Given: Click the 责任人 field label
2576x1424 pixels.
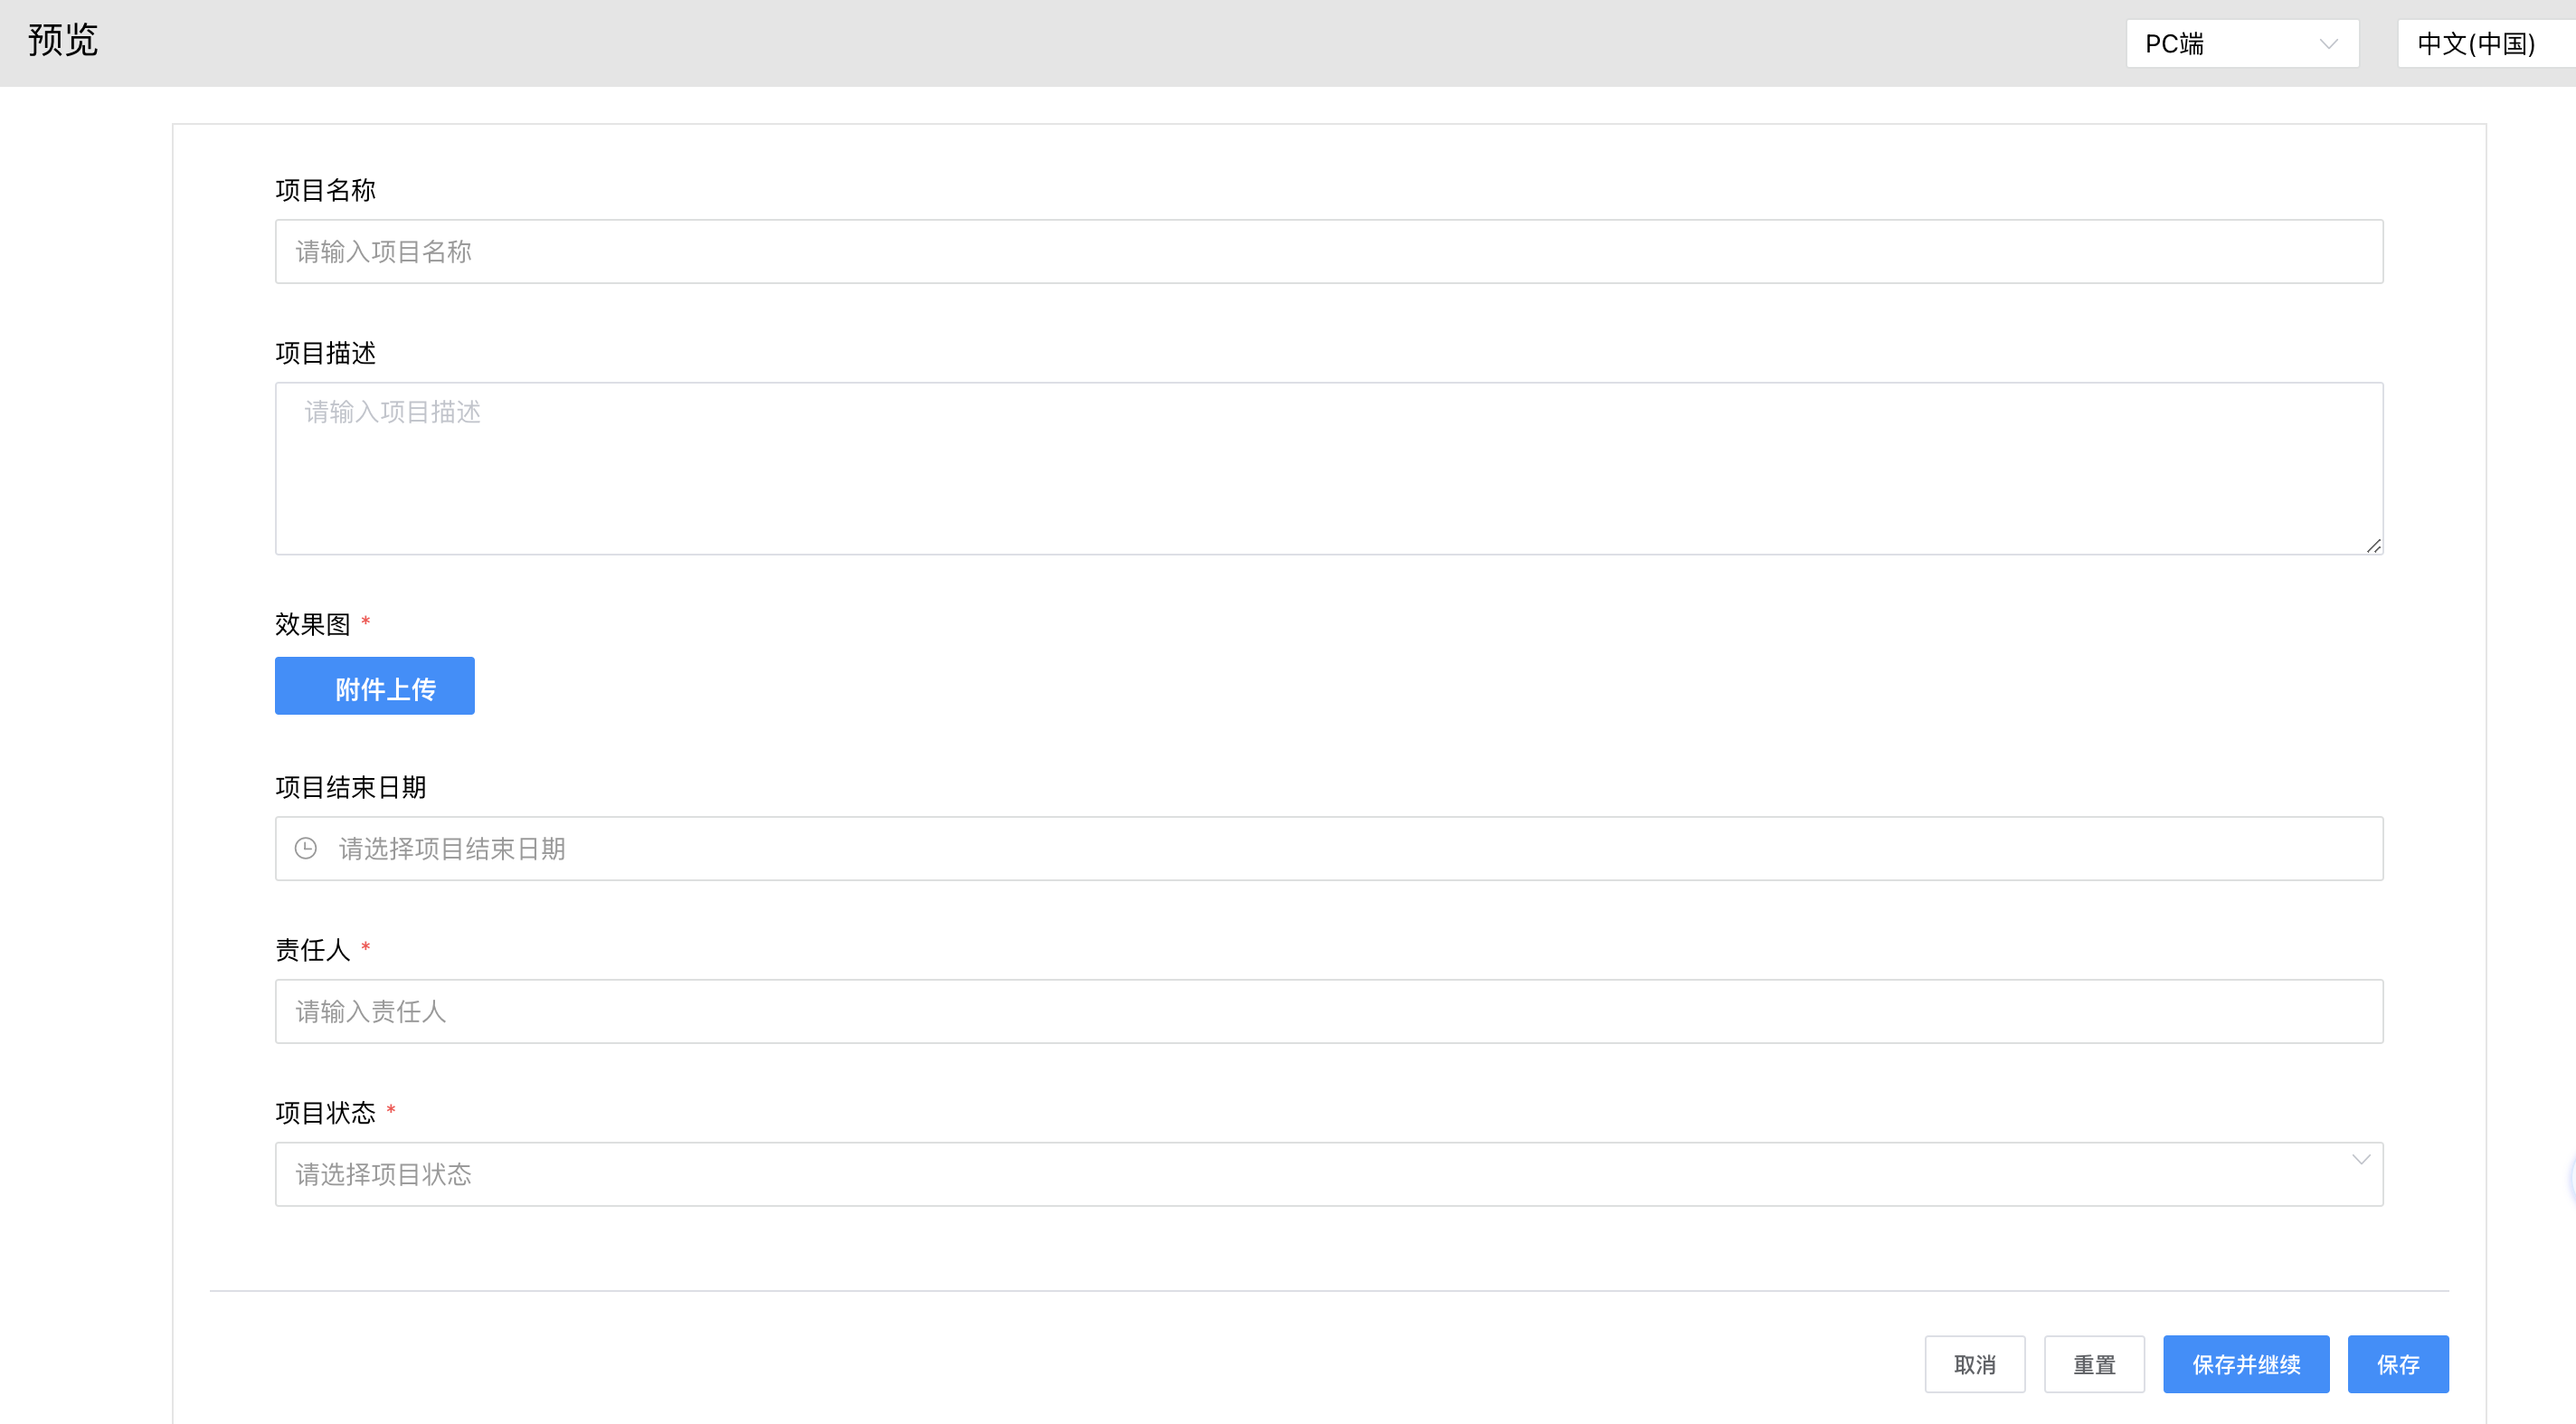Looking at the screenshot, I should [x=313, y=949].
